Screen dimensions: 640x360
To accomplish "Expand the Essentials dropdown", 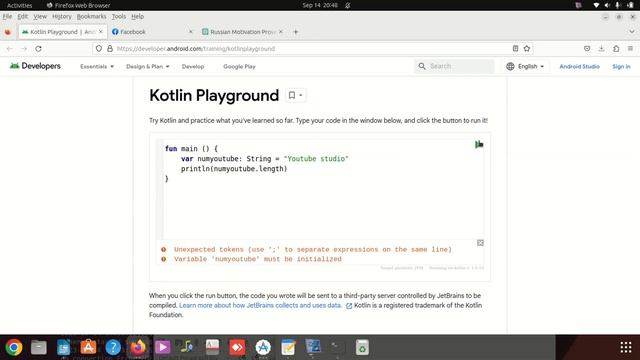I will [97, 66].
